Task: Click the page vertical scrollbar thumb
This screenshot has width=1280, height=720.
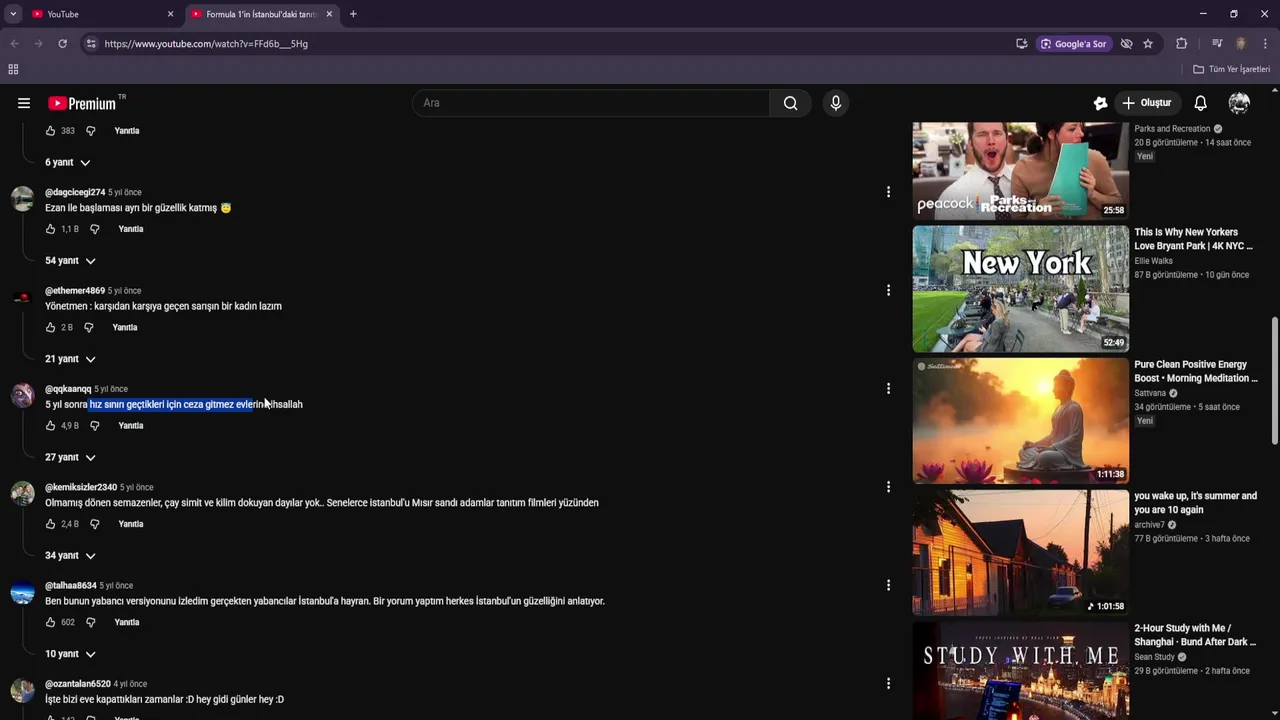Action: (x=1274, y=380)
